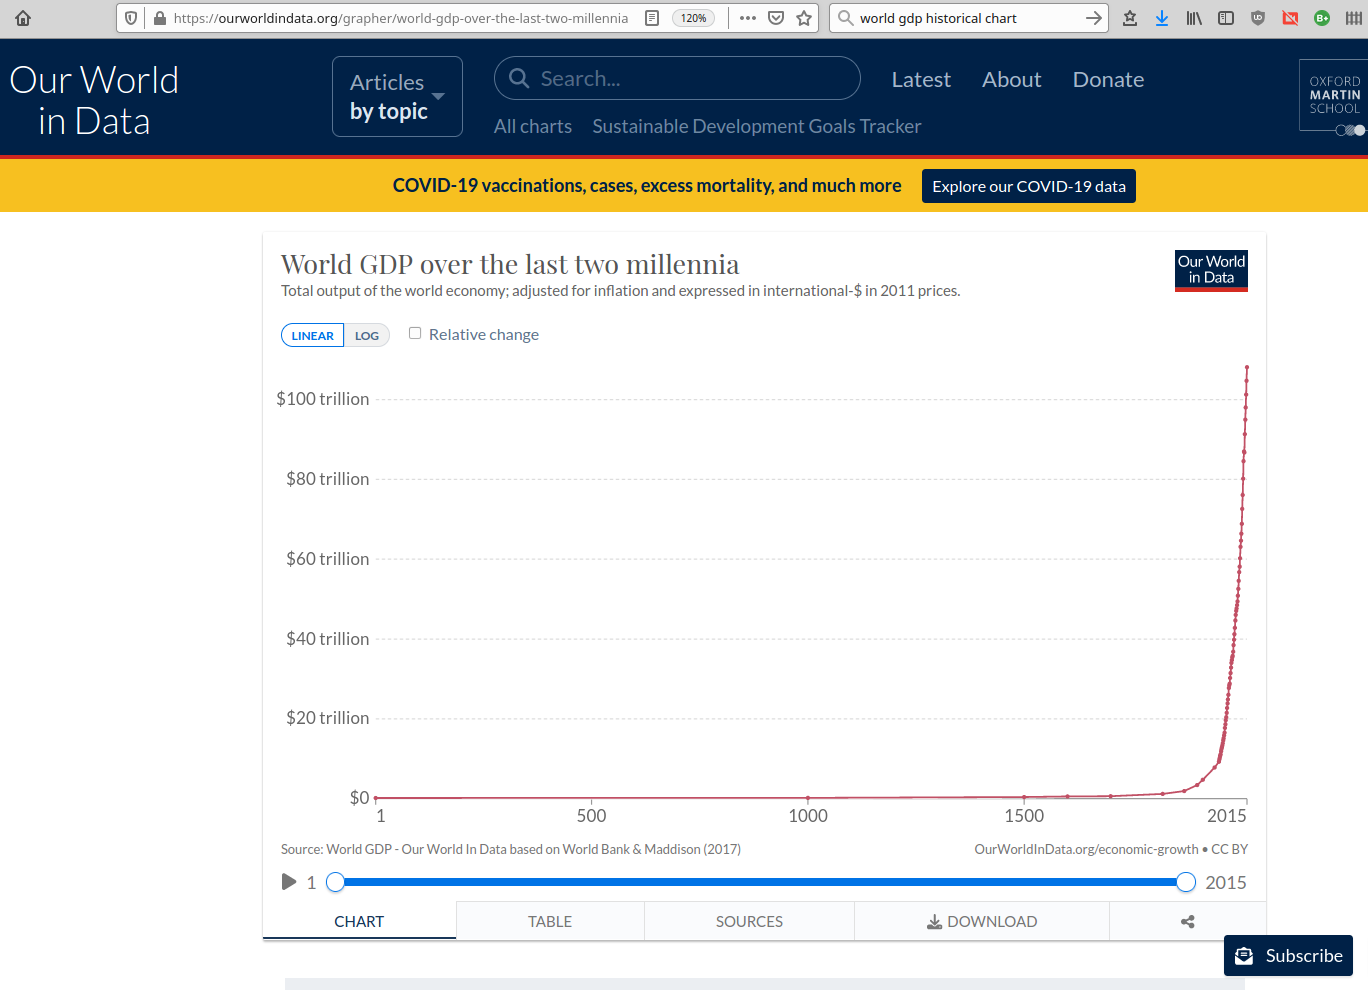Open page actions three-dot menu
The height and width of the screenshot is (990, 1368).
(748, 18)
